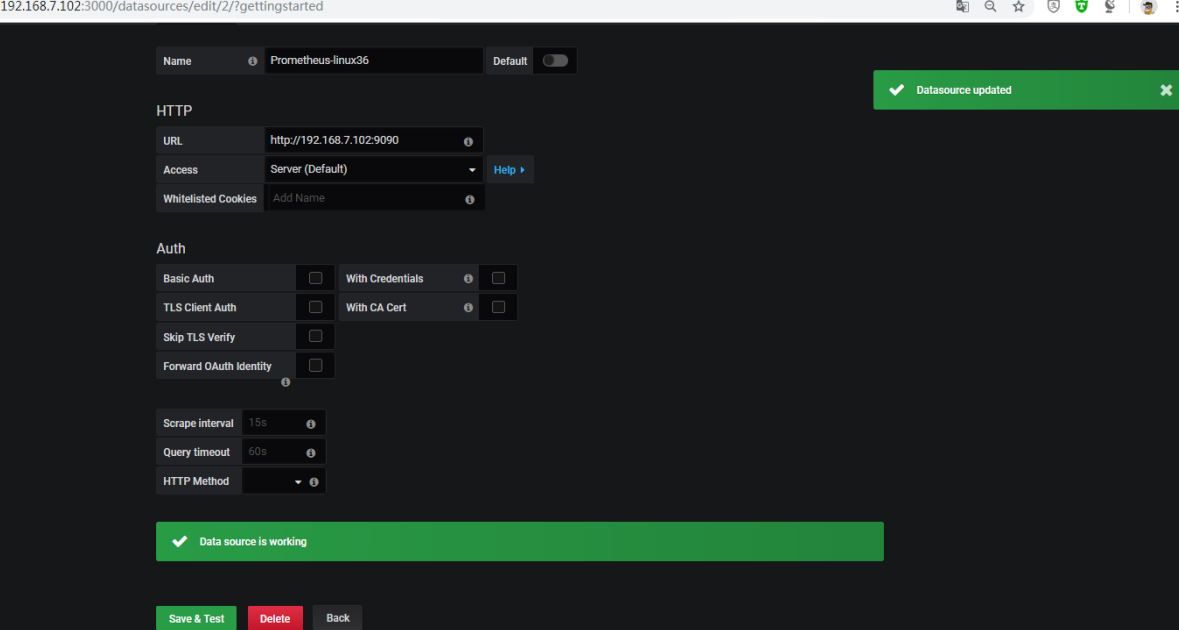Click the info icon in Whitelisted Cookies
1179x630 pixels.
click(470, 199)
